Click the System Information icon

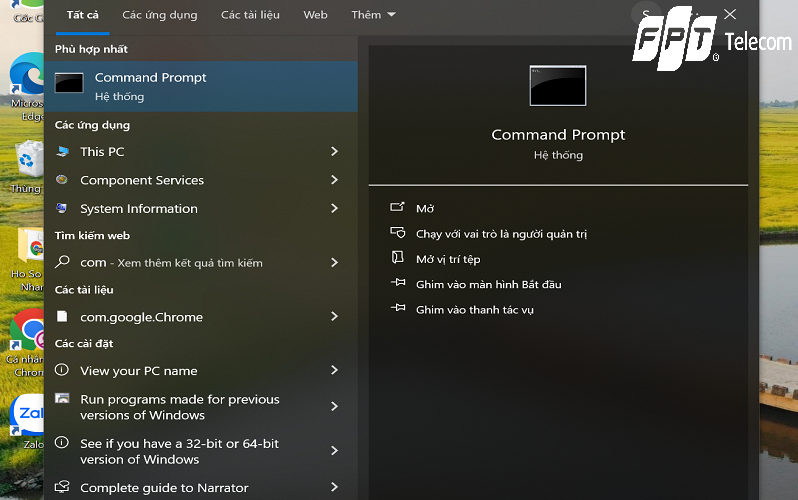(62, 209)
